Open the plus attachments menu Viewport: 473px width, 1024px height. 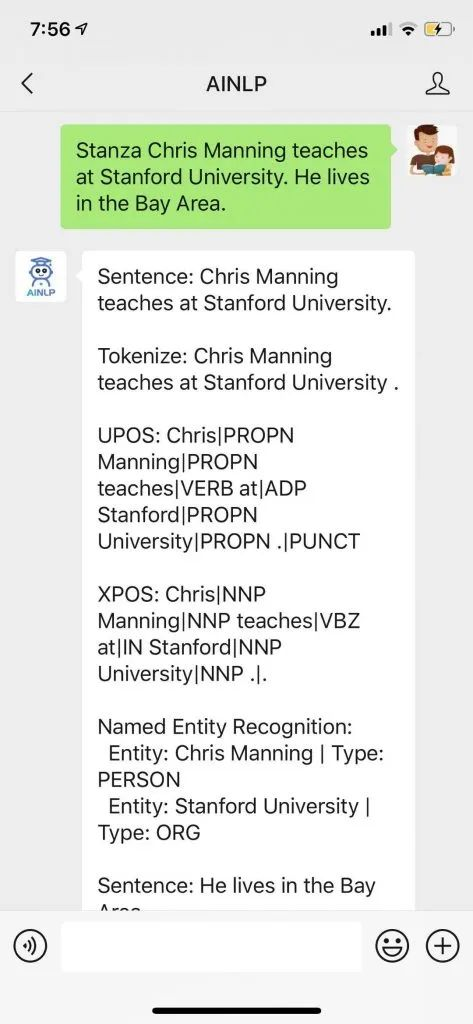[x=442, y=946]
